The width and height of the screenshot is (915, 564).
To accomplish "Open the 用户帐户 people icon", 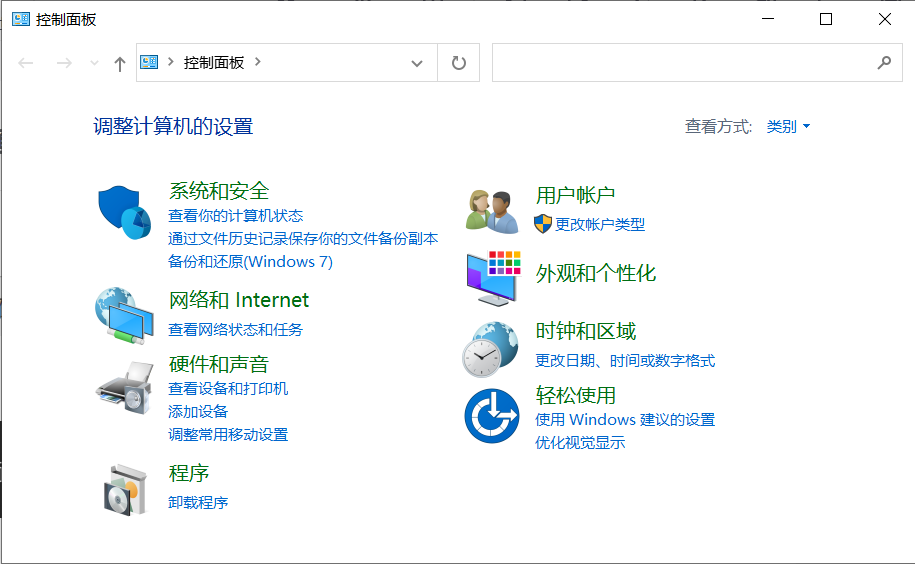I will [492, 212].
